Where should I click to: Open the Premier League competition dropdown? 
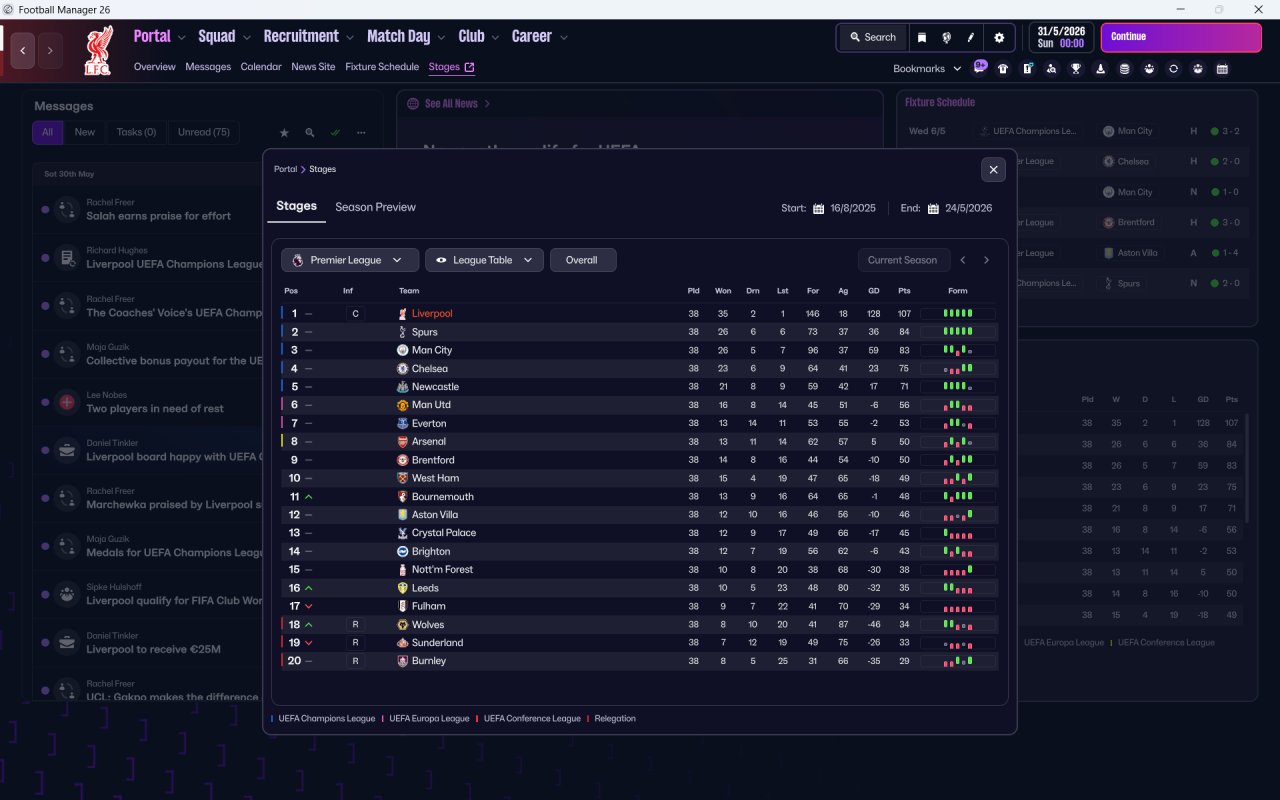point(350,260)
